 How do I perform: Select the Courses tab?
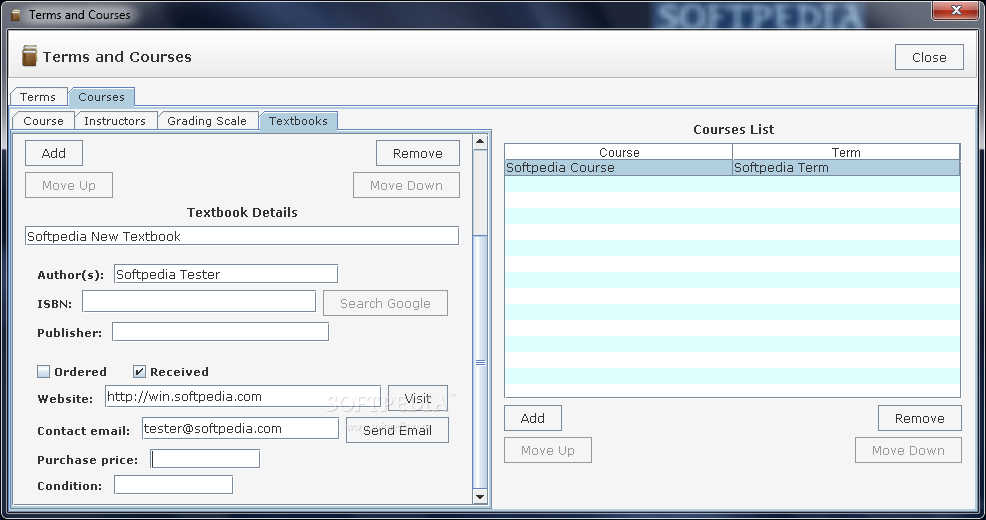101,97
